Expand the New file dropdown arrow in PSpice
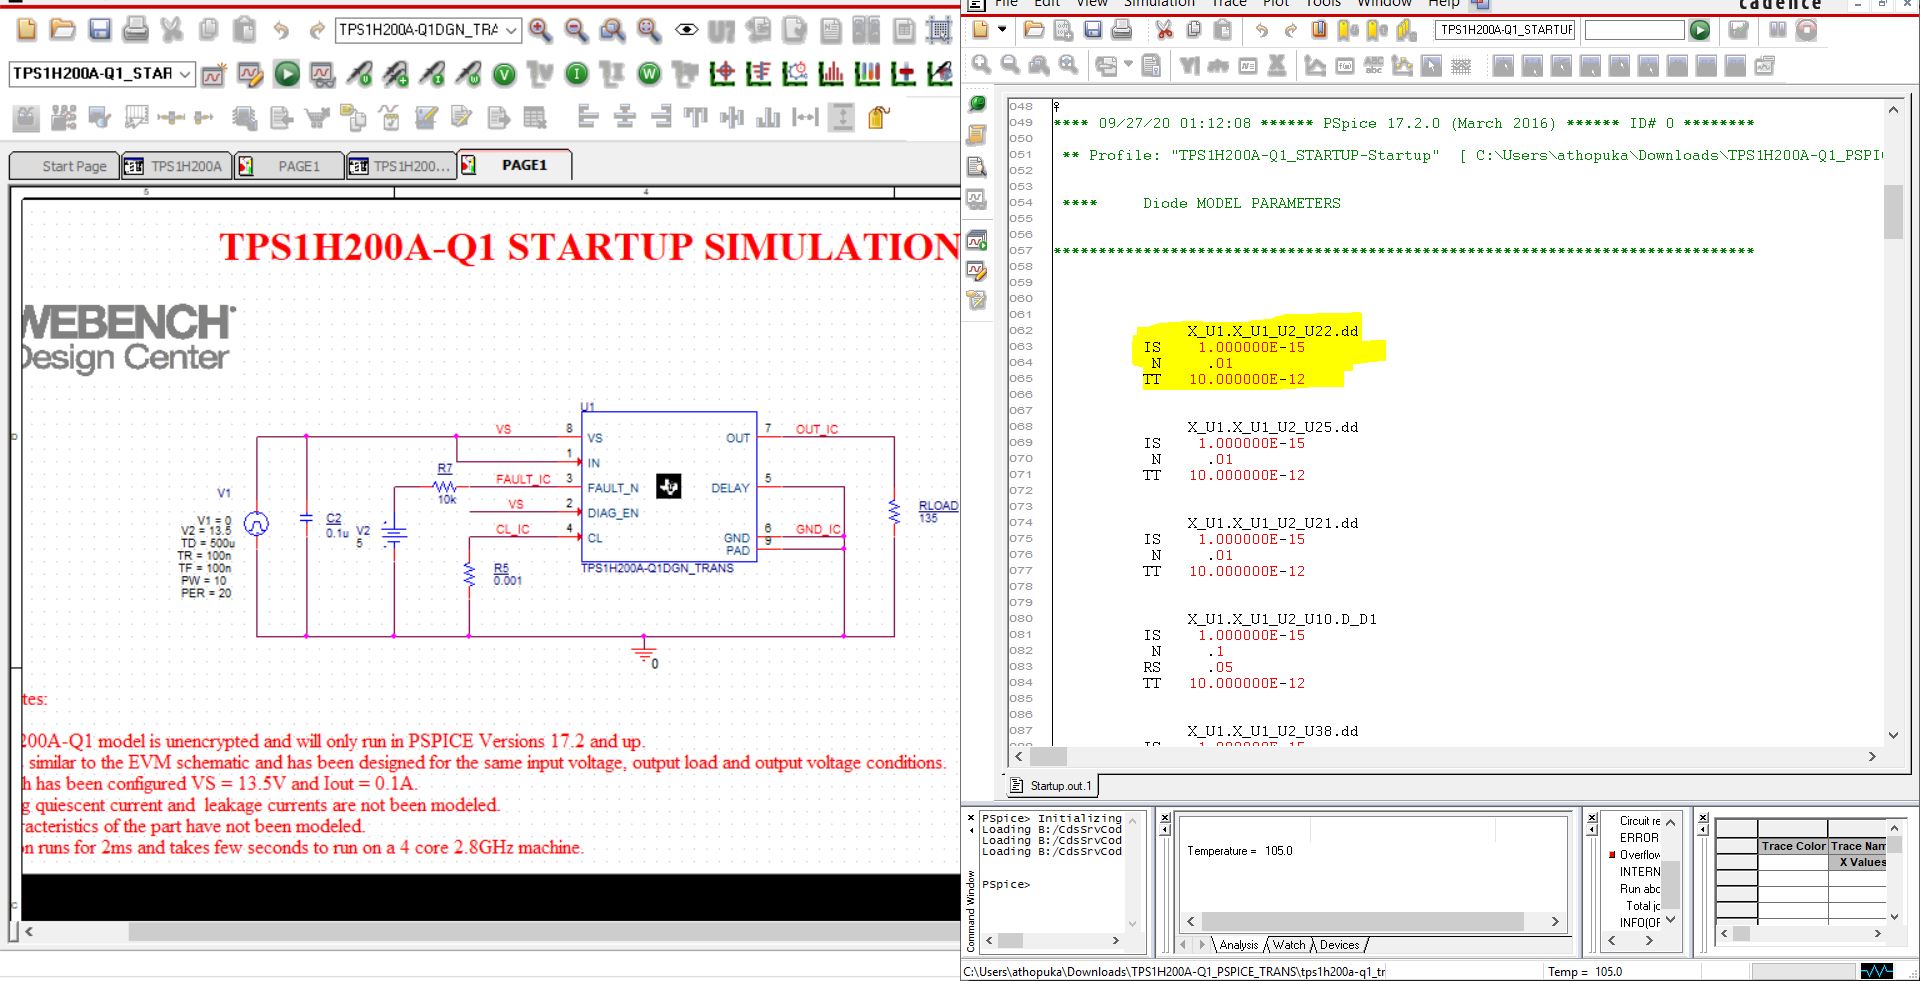The image size is (1920, 981). point(1002,30)
